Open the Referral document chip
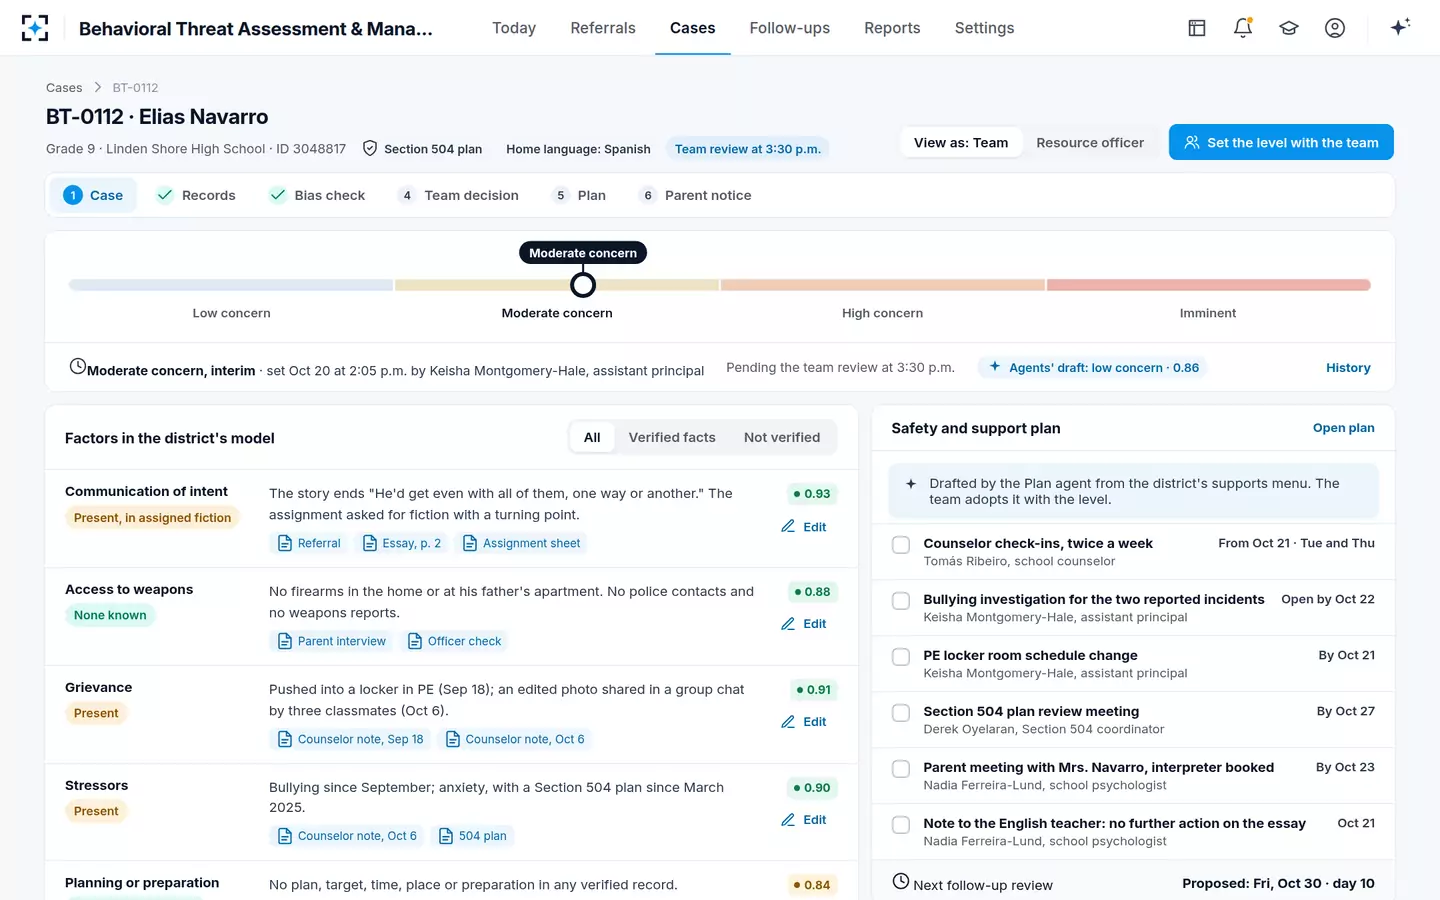Image resolution: width=1440 pixels, height=900 pixels. (x=309, y=543)
